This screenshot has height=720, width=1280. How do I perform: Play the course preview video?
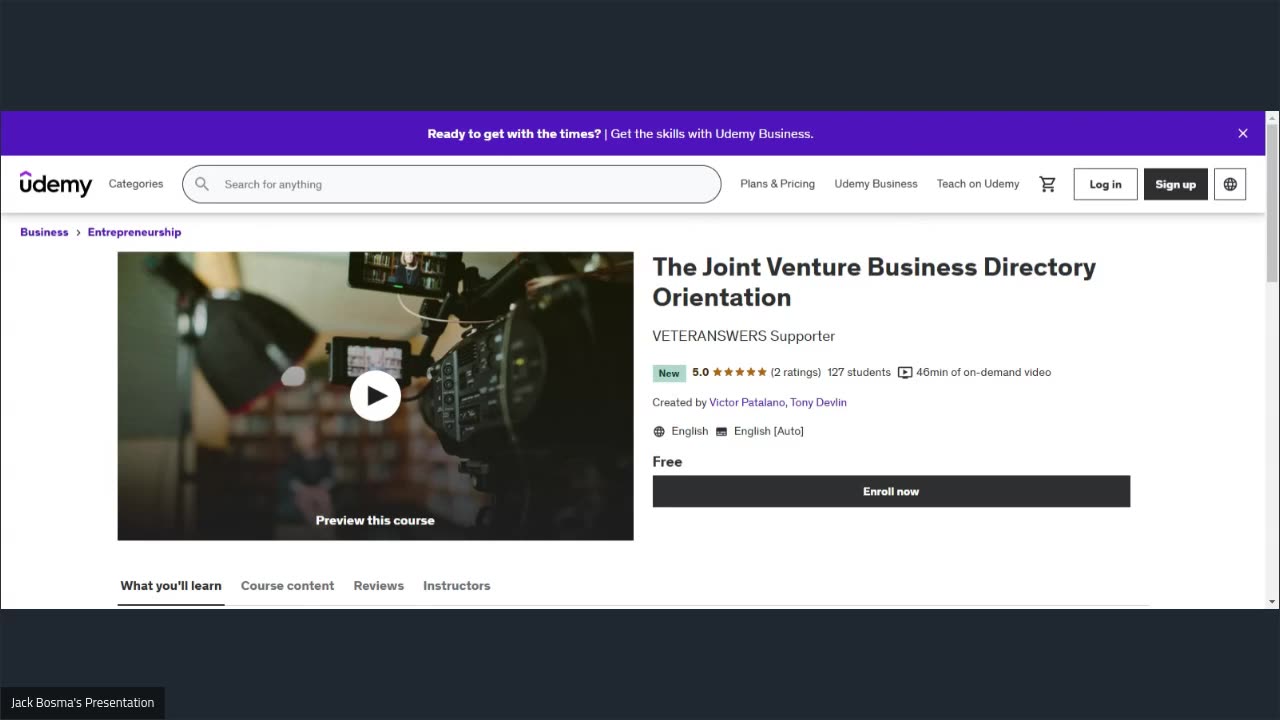coord(375,396)
